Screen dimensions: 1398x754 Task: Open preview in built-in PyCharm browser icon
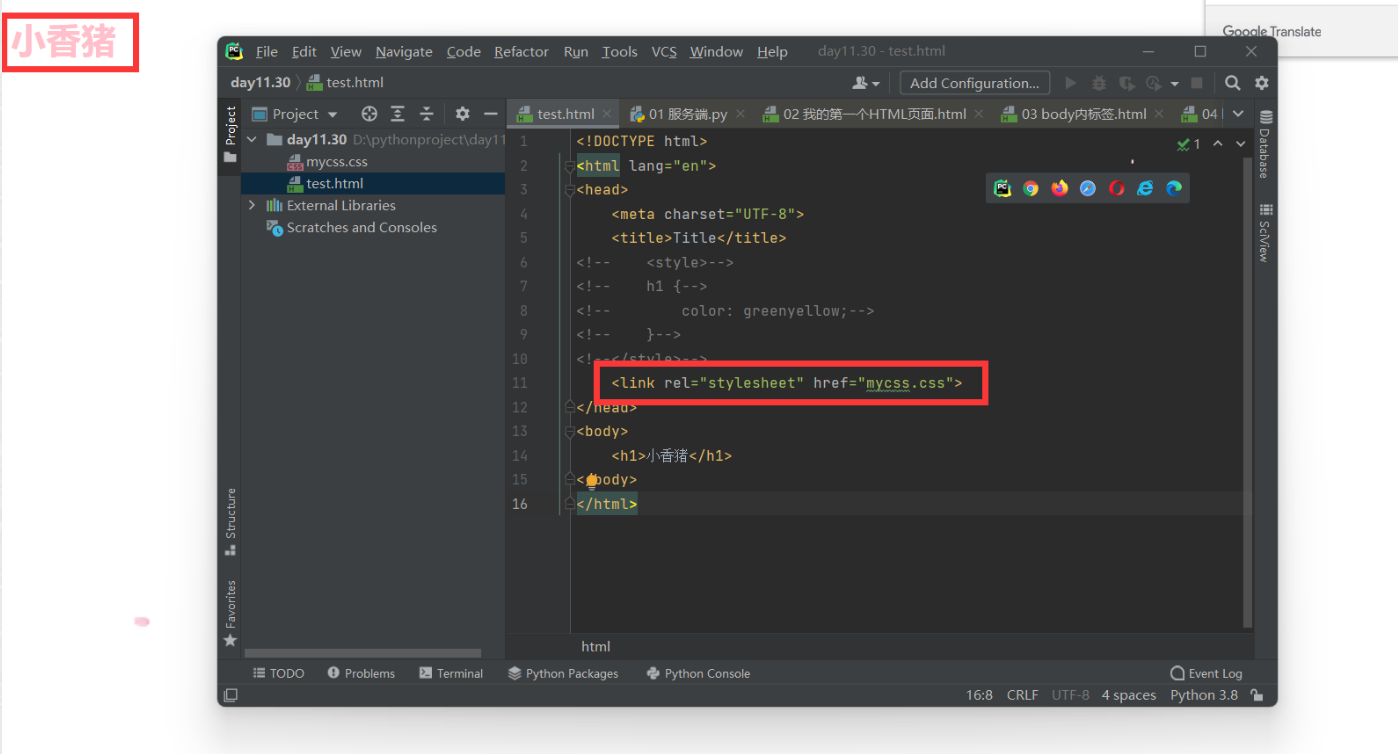pyautogui.click(x=1002, y=188)
